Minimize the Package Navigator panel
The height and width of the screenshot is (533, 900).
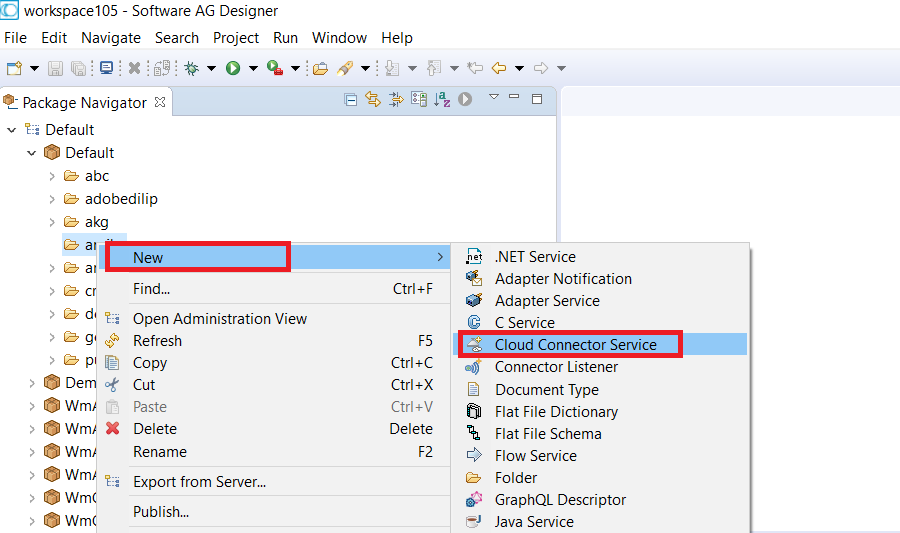pyautogui.click(x=514, y=96)
